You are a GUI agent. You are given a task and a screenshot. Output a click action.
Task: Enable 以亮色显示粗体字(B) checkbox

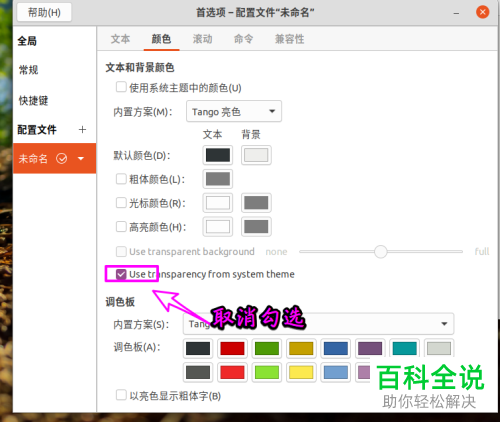[121, 395]
